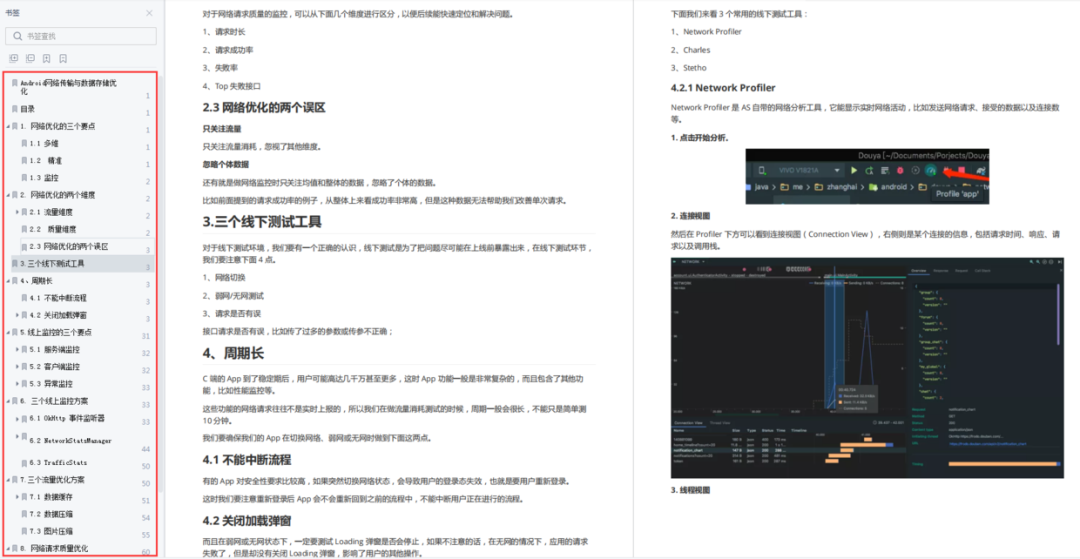Screen dimensions: 1080x559
Task: Collapse the 1. 网络优化的三个要点 node
Action: coord(8,126)
